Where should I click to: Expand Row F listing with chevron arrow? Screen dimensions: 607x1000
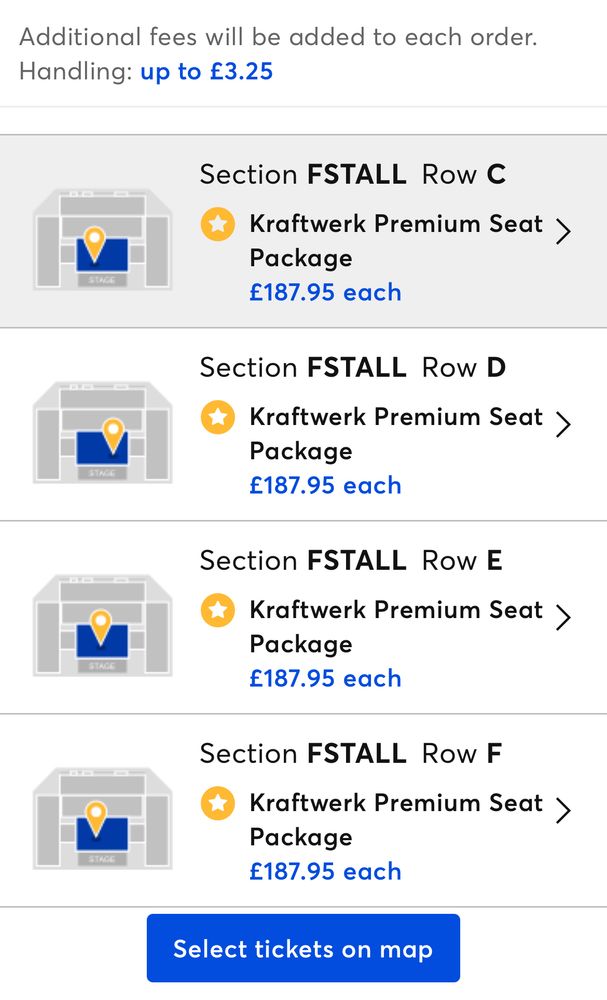[564, 811]
